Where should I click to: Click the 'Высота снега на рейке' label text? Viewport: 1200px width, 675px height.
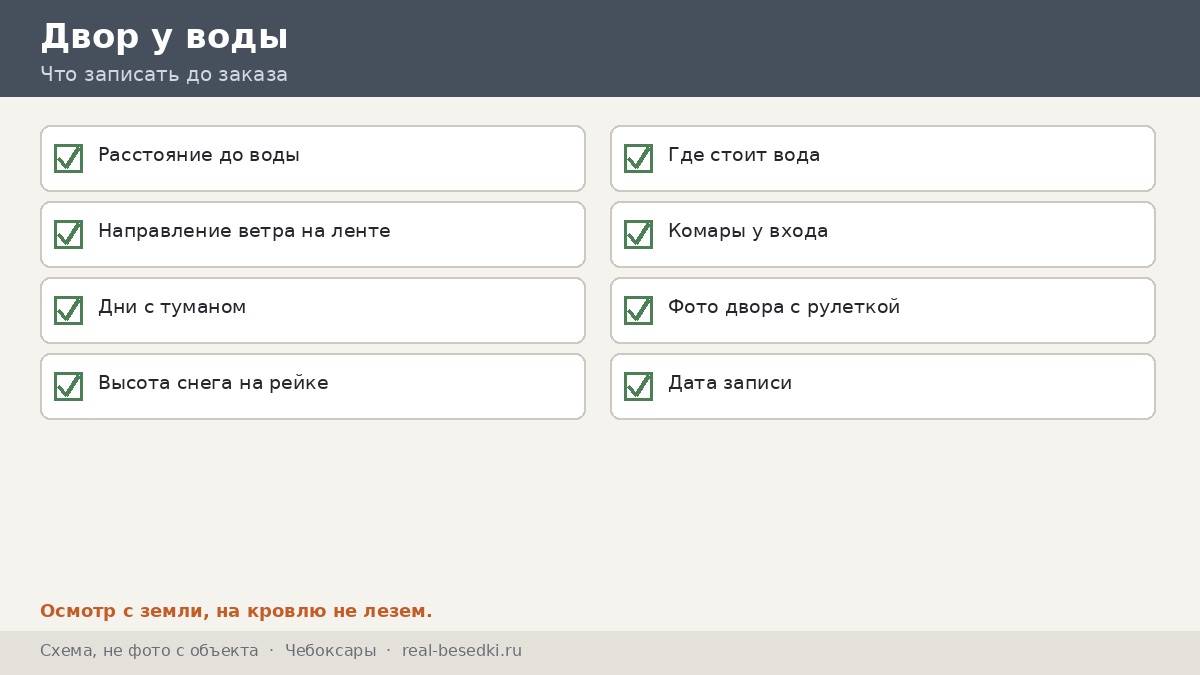(x=213, y=383)
